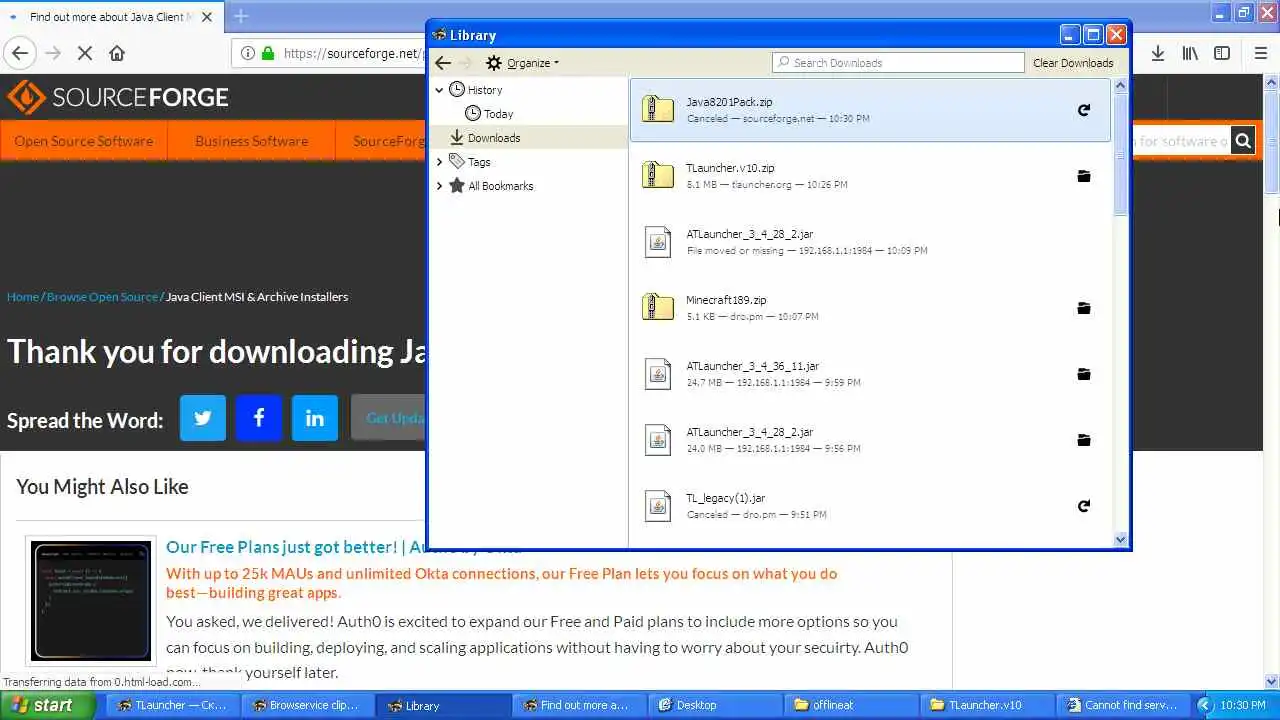Viewport: 1280px width, 720px height.
Task: Retry the Java8201Pack.zip download
Action: click(x=1083, y=110)
